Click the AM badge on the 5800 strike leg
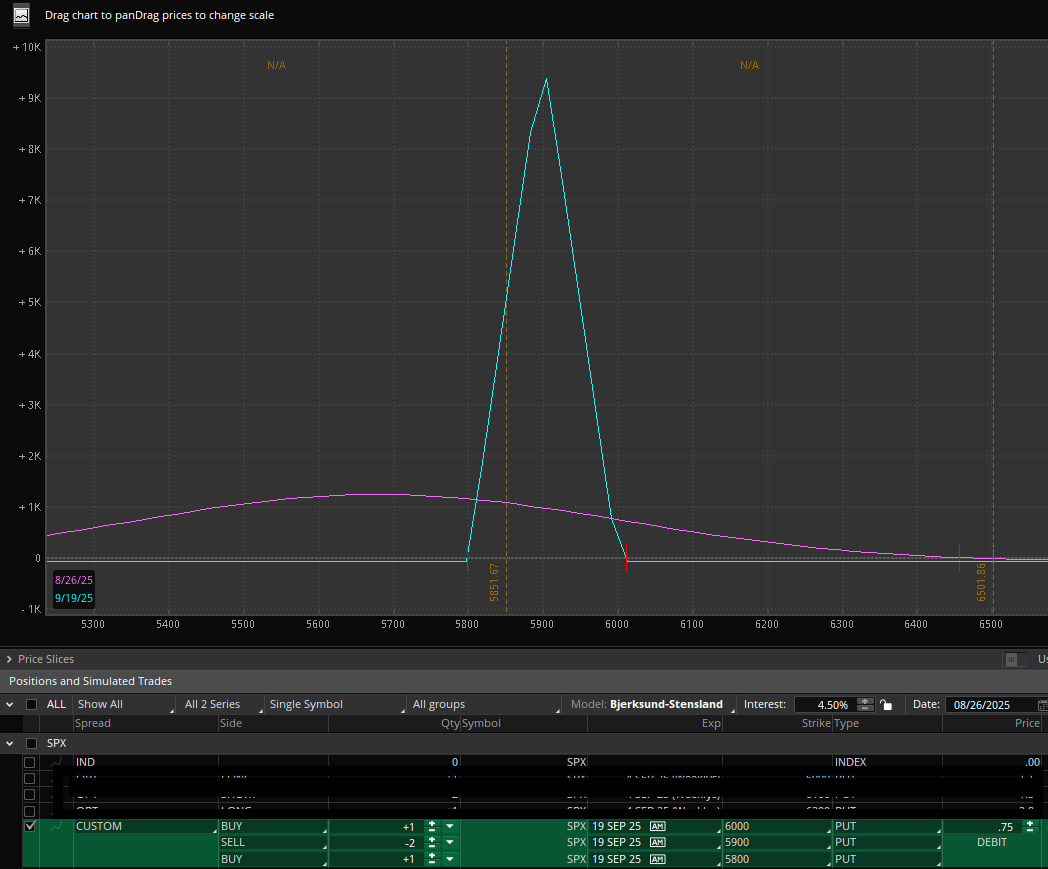 tap(658, 859)
